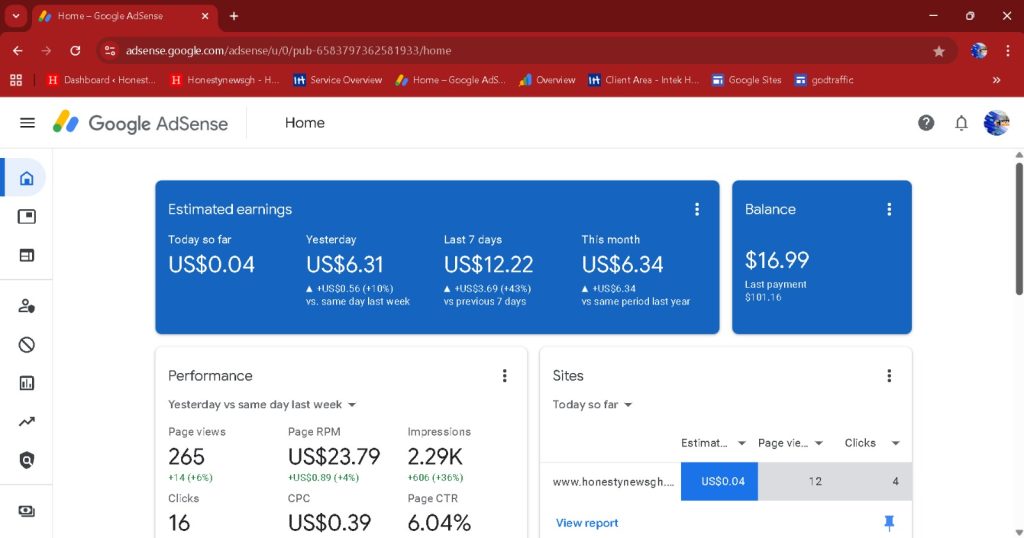Click the www.honestynewsgh site row

613,481
